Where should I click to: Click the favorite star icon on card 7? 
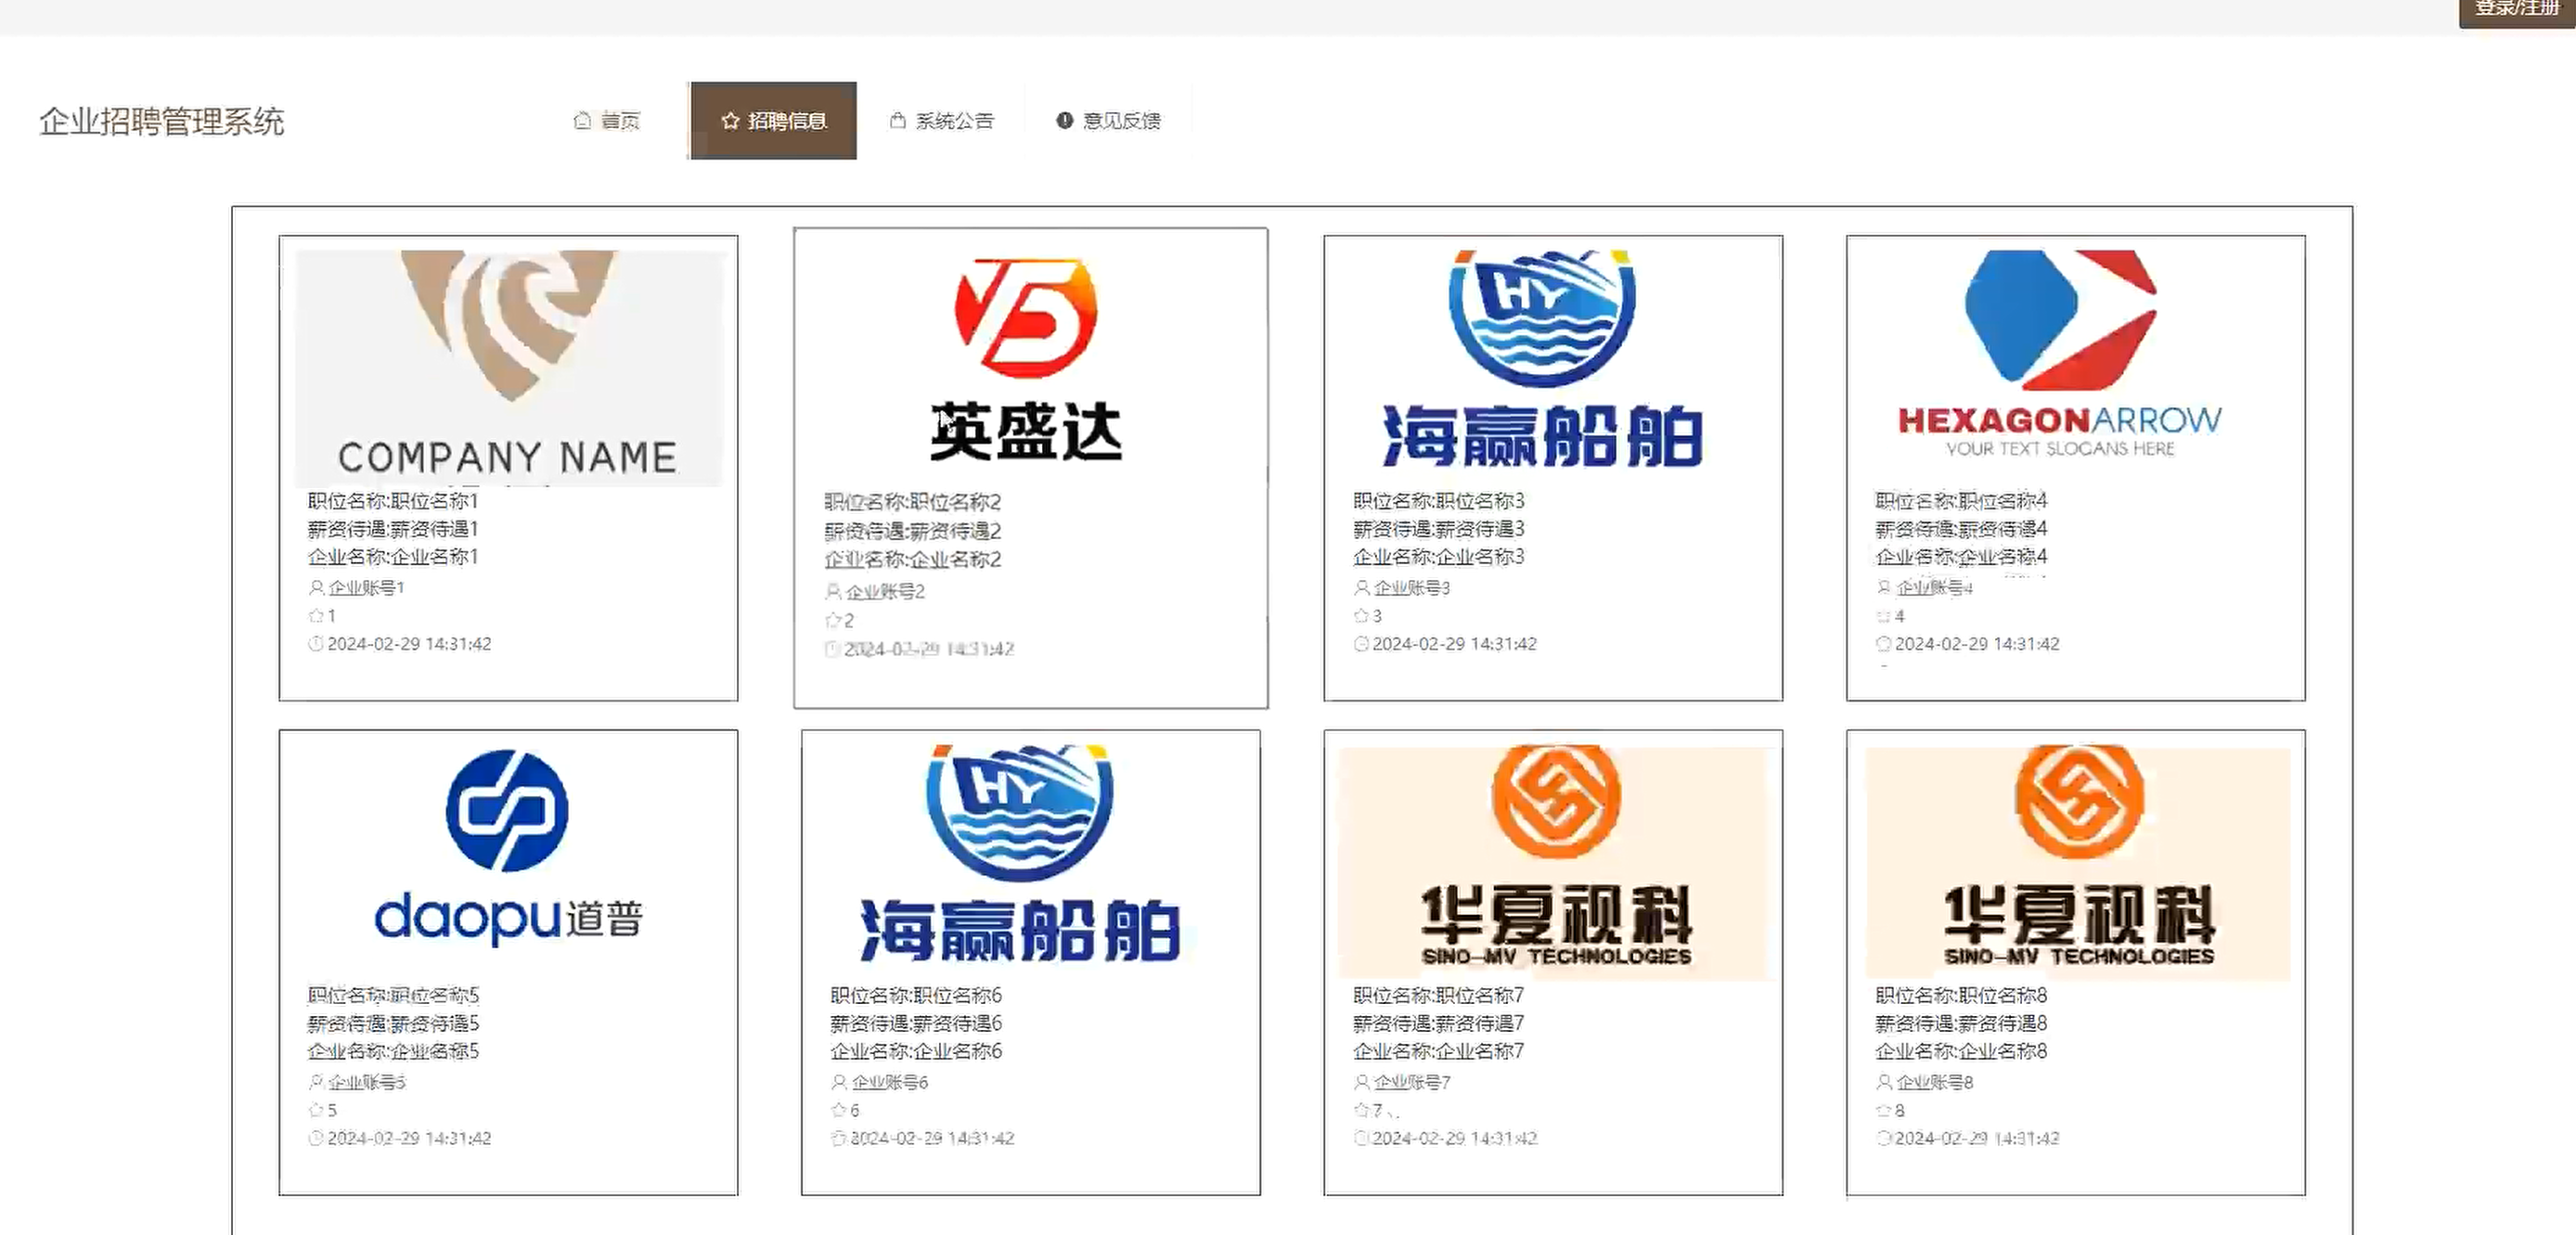click(x=1361, y=1110)
